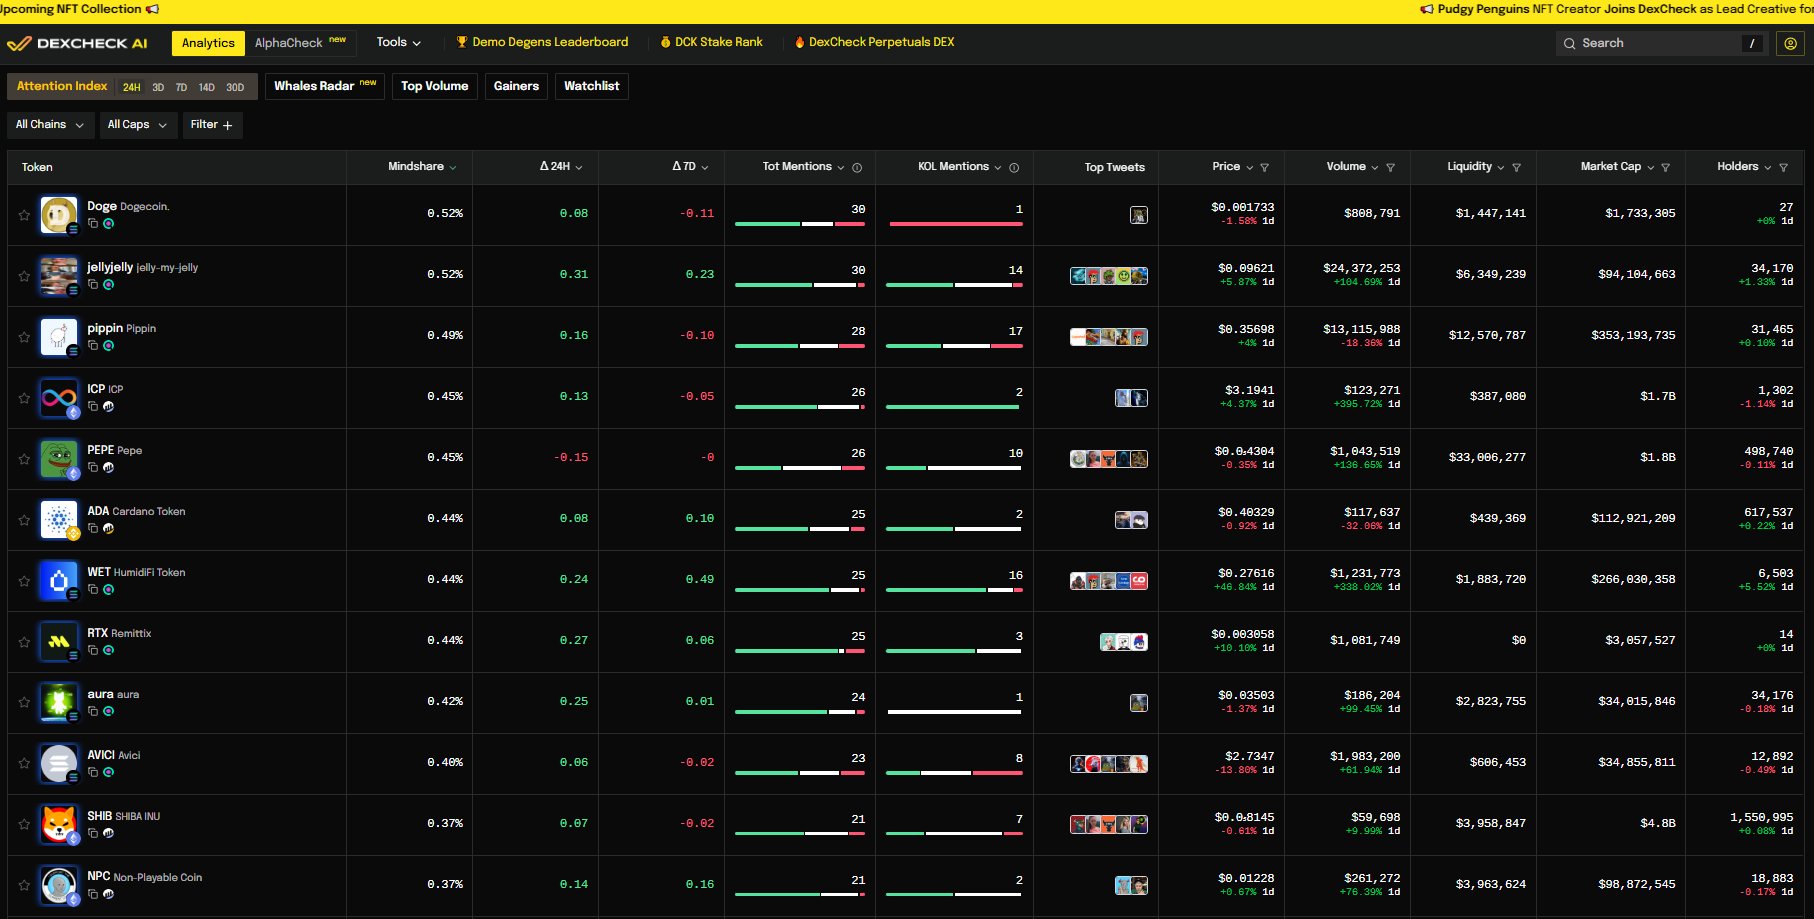This screenshot has height=919, width=1814.
Task: Open the Filter + button
Action: point(211,125)
